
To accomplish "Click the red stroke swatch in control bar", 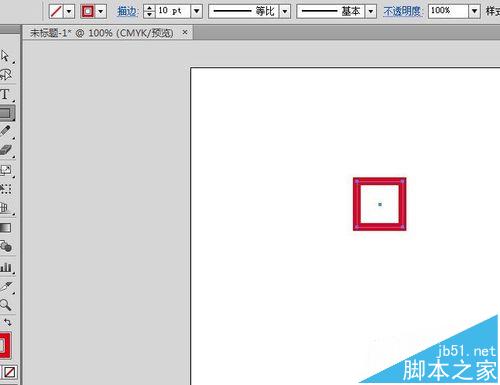I will 88,11.
